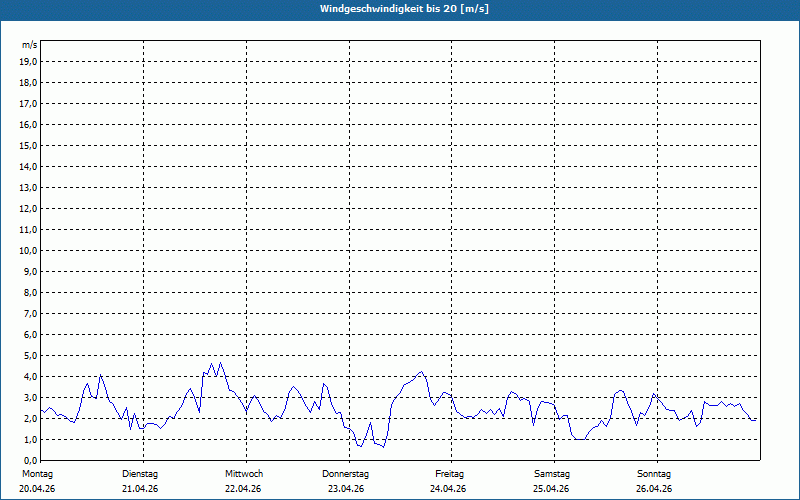
Task: Select the 17,0 y-axis value
Action: (28, 104)
